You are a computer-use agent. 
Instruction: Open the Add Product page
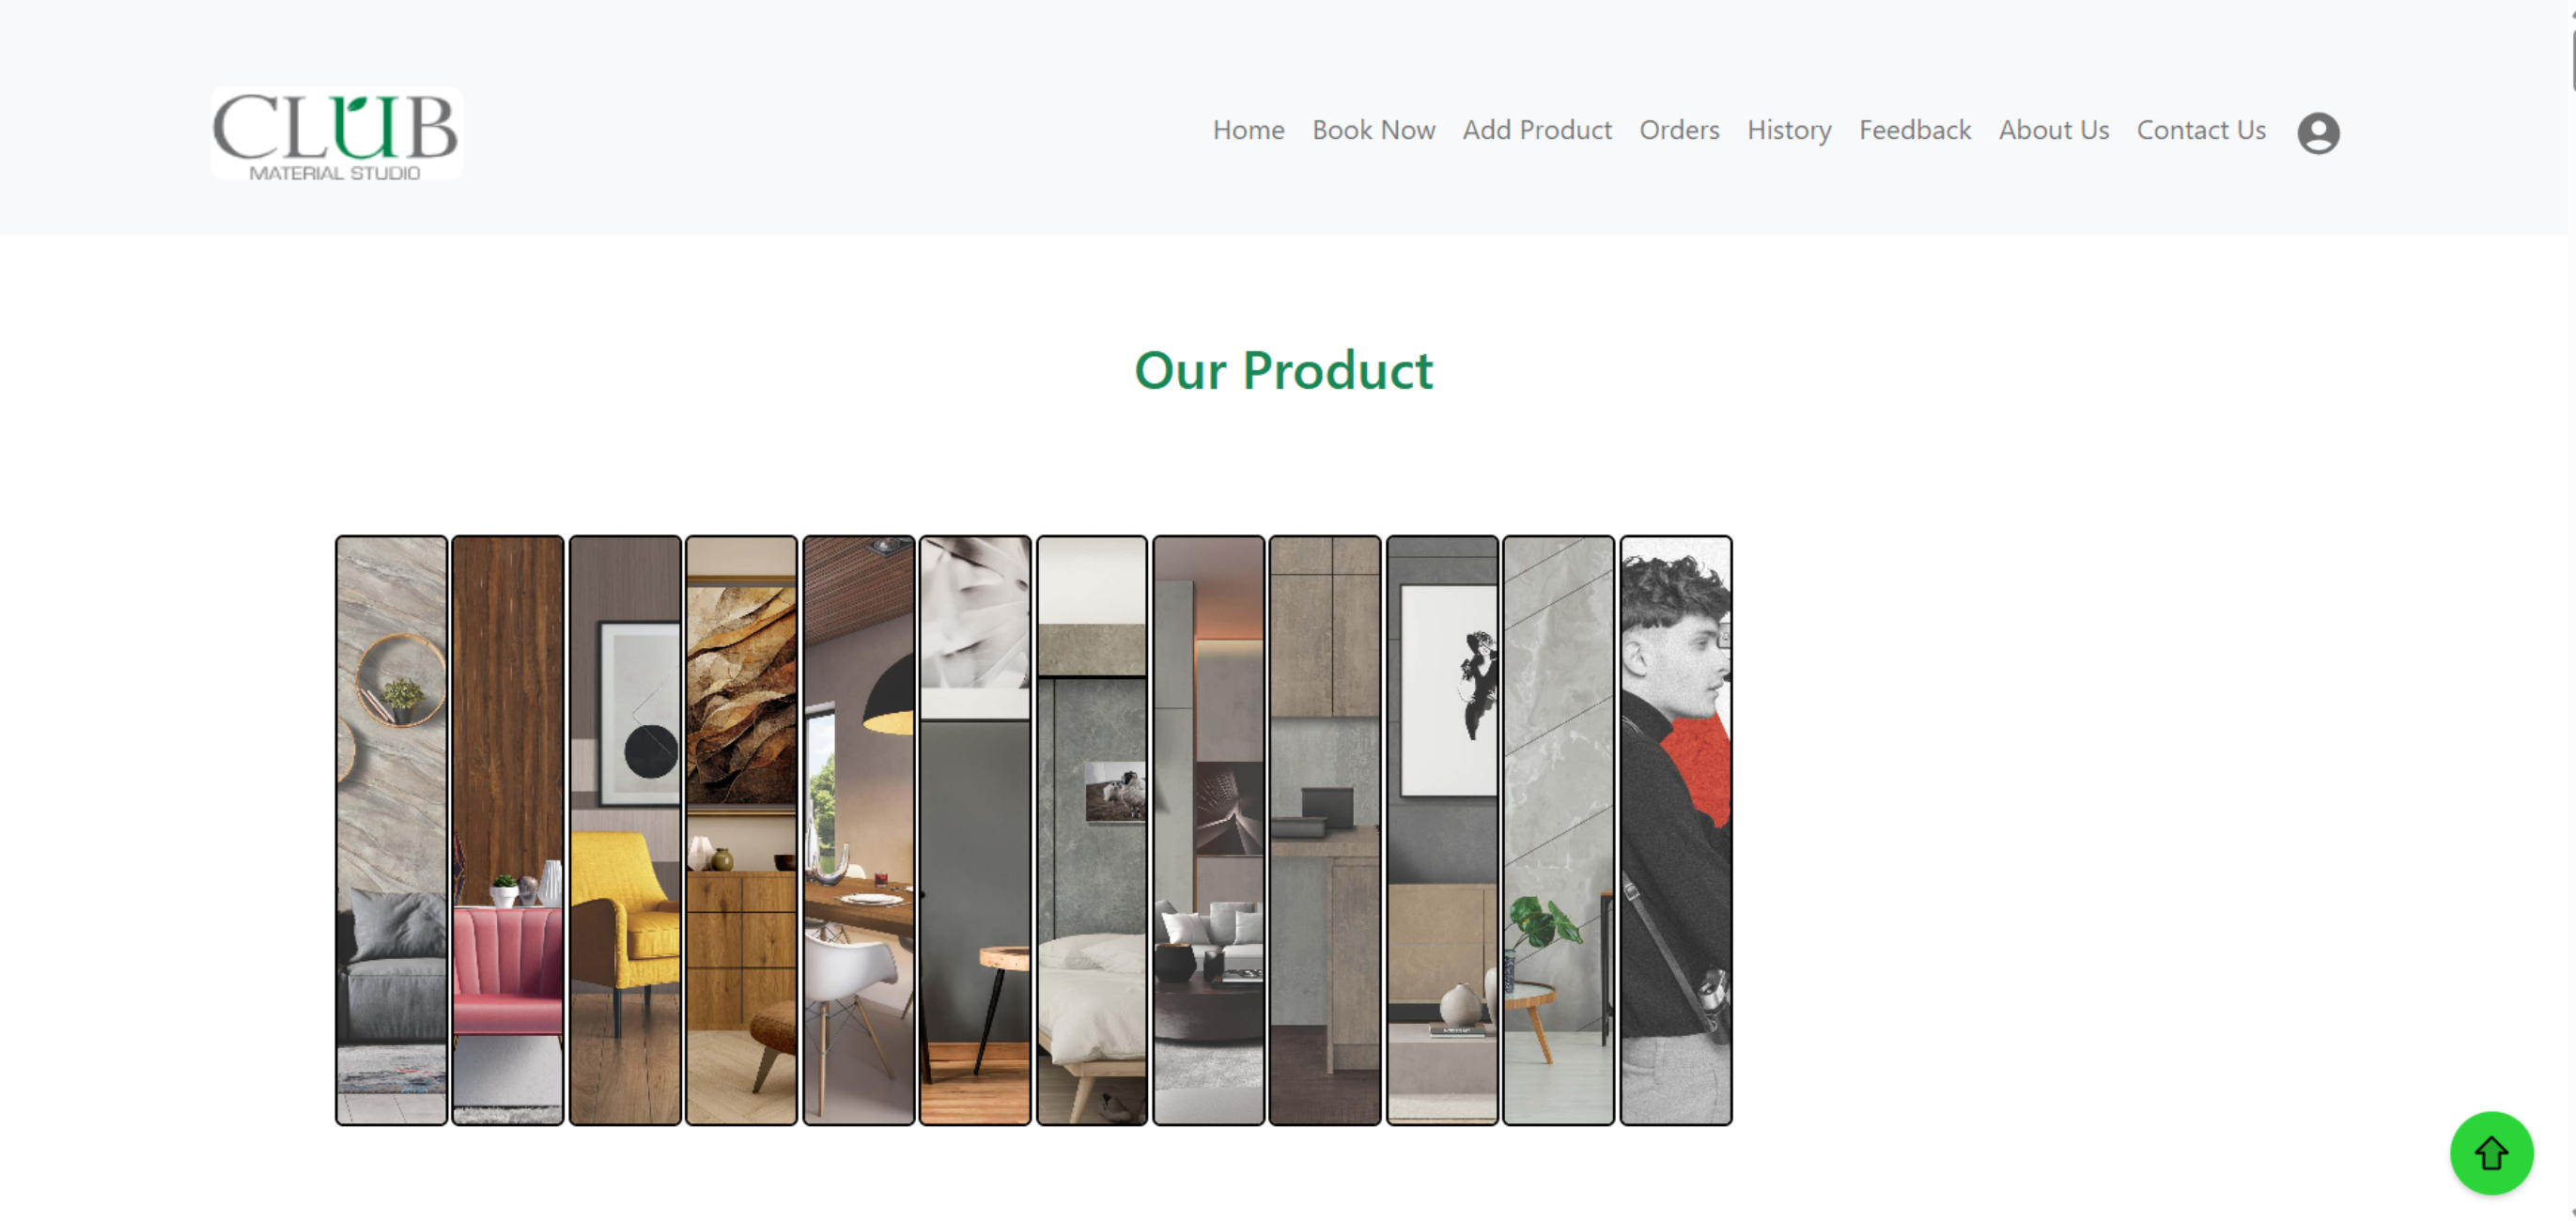(x=1537, y=130)
